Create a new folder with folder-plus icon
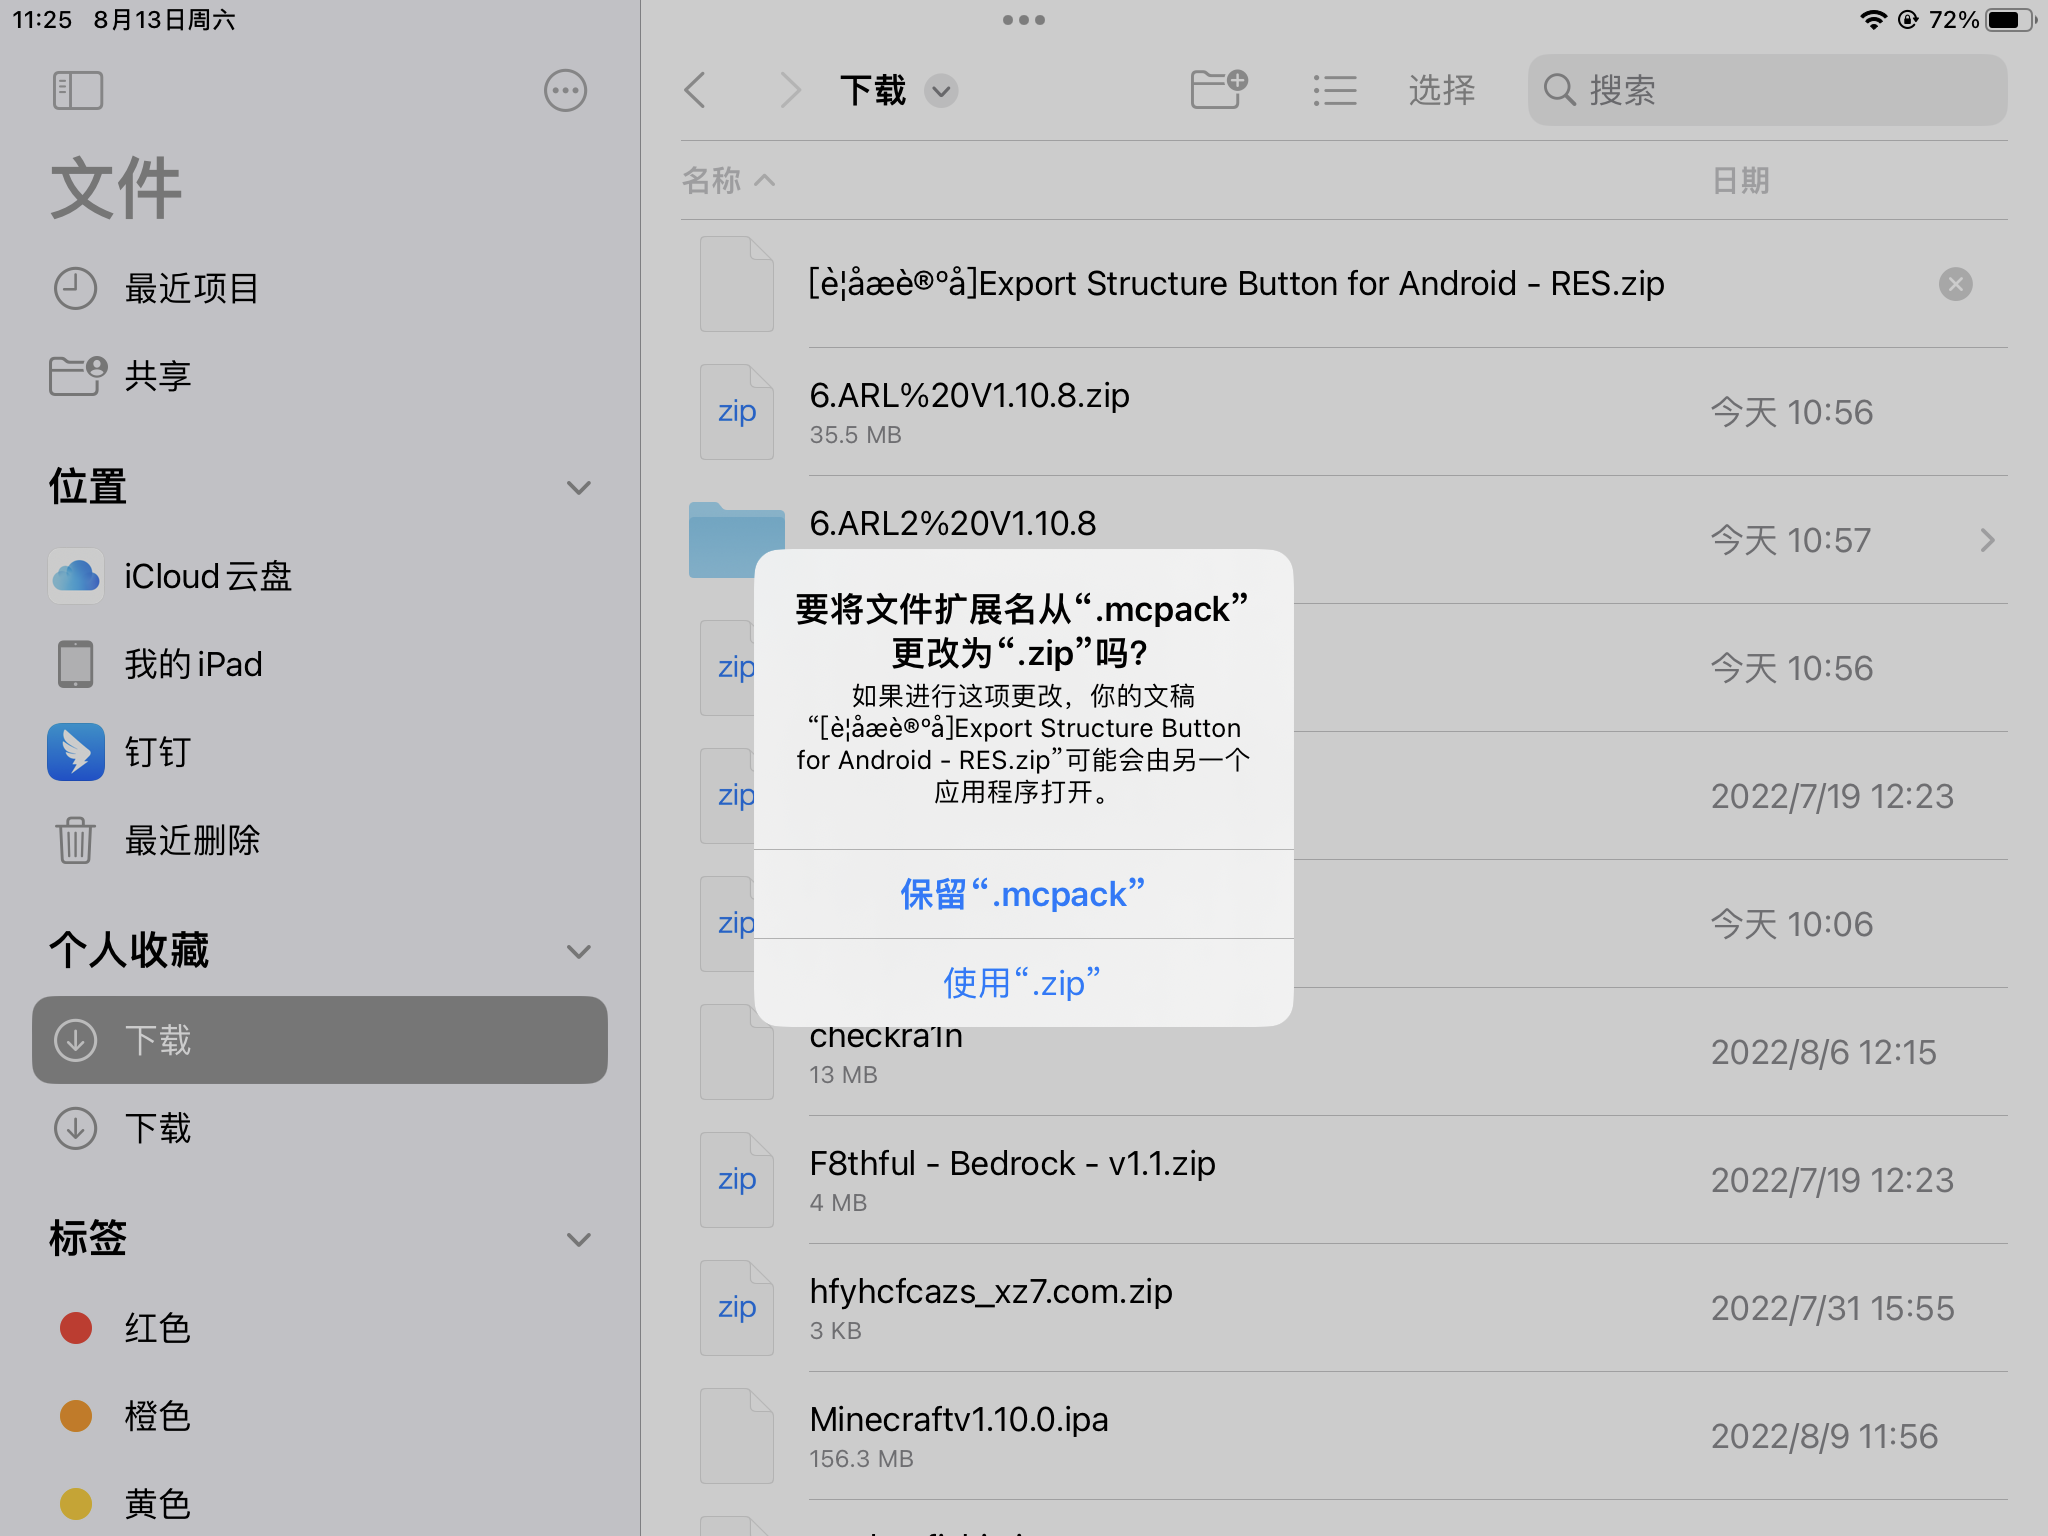This screenshot has height=1536, width=2048. pyautogui.click(x=1219, y=89)
